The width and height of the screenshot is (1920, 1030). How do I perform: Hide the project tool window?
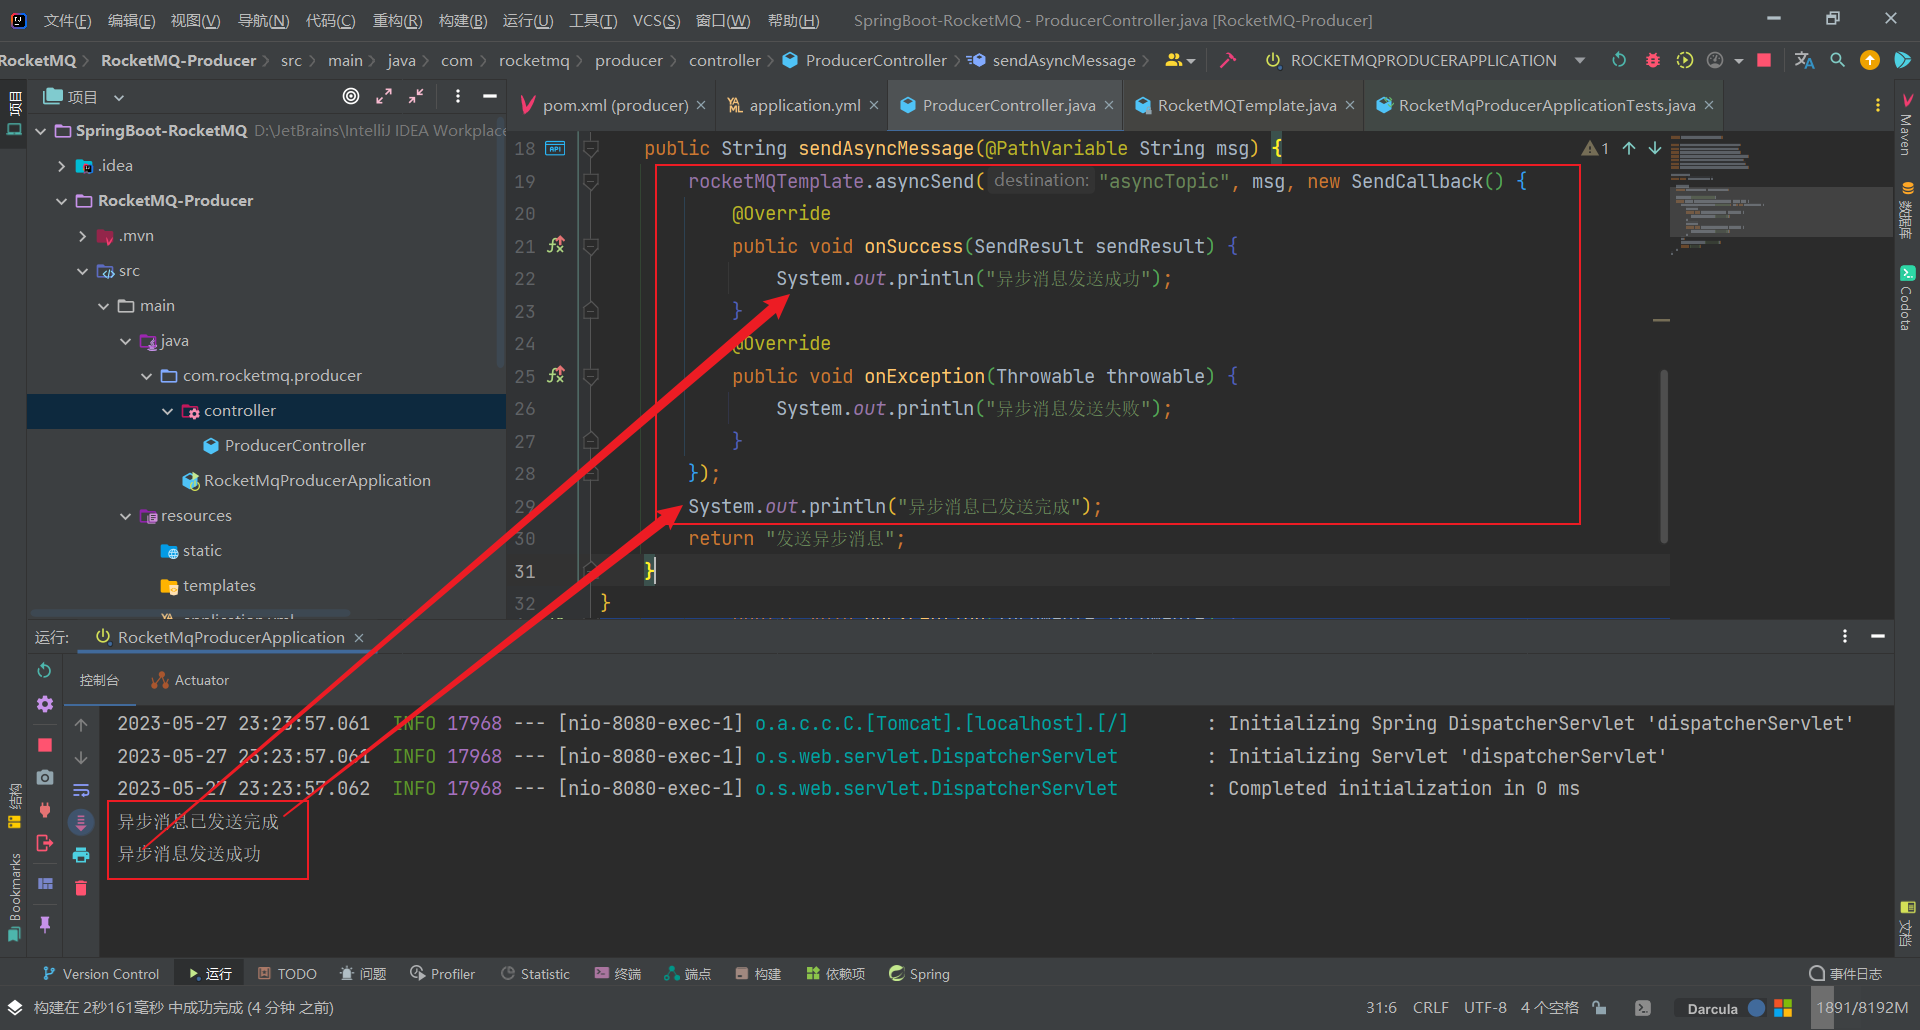click(490, 96)
